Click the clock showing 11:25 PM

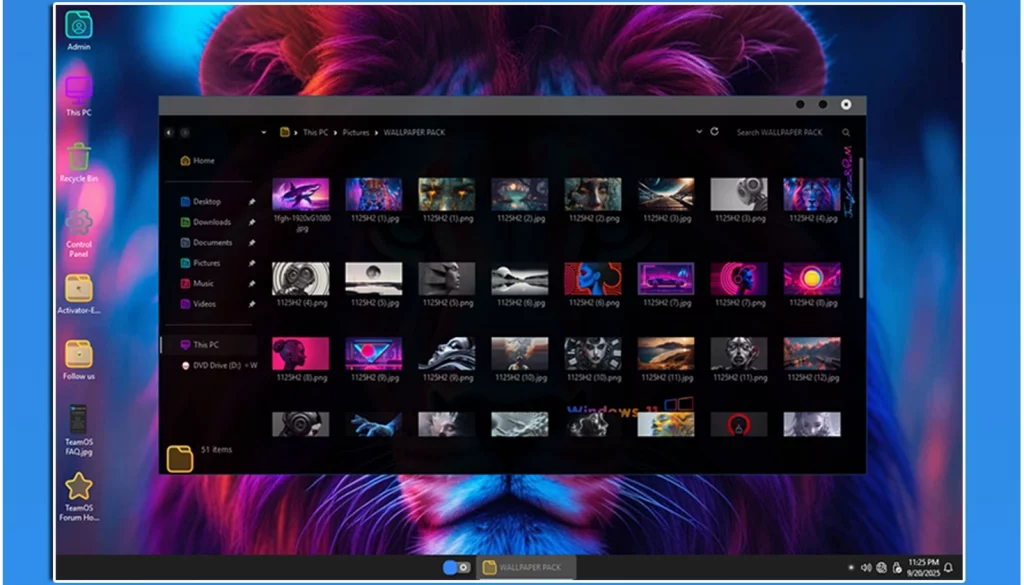(922, 568)
